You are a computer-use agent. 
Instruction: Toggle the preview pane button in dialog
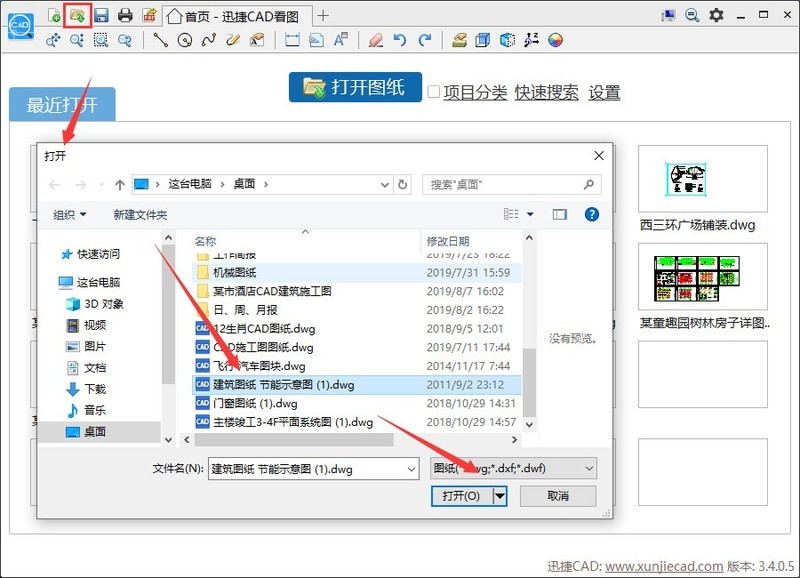[x=560, y=214]
